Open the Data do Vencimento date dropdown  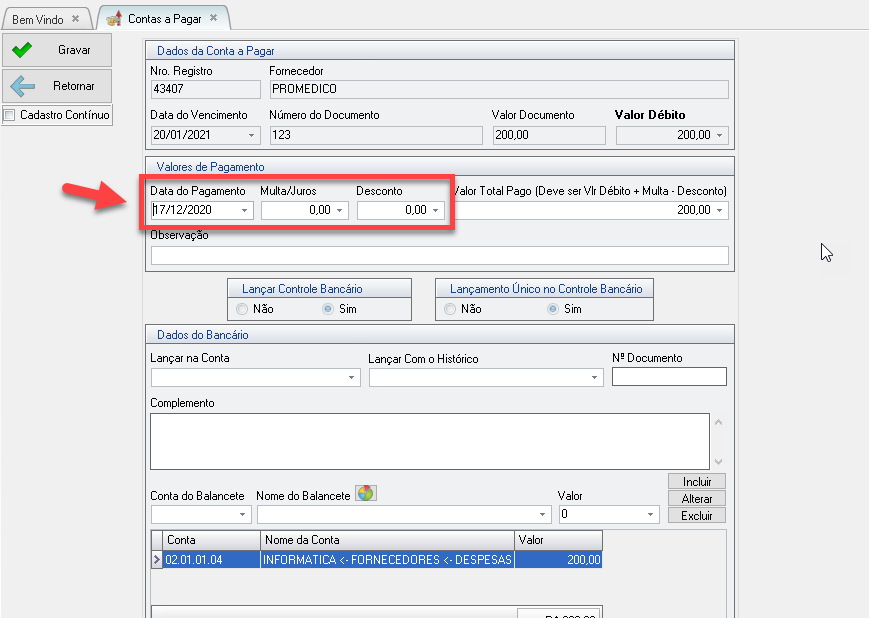pyautogui.click(x=251, y=135)
